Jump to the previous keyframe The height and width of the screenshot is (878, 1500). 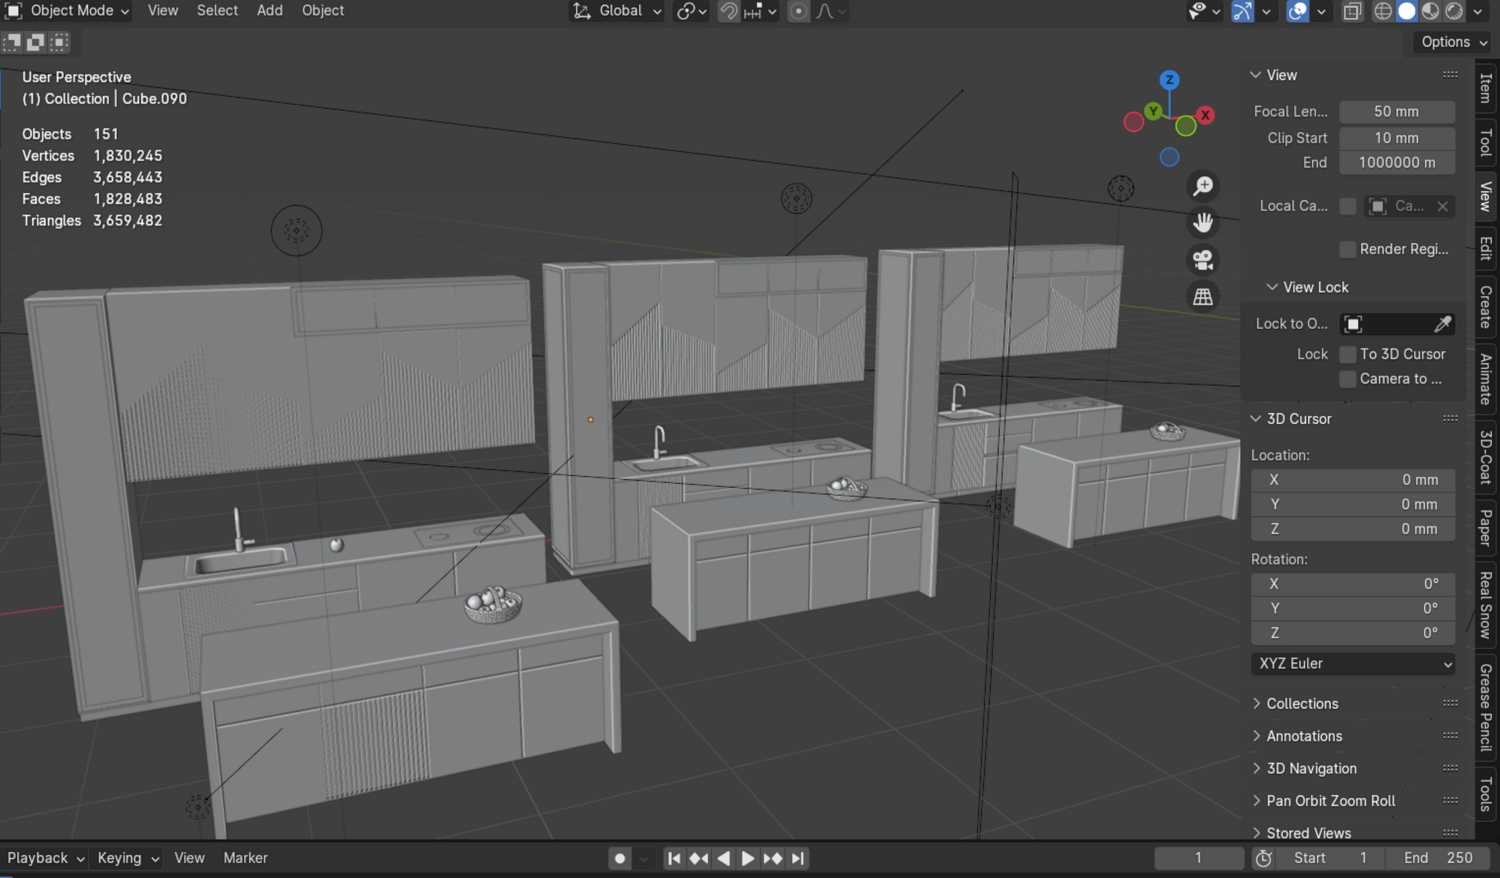click(699, 858)
